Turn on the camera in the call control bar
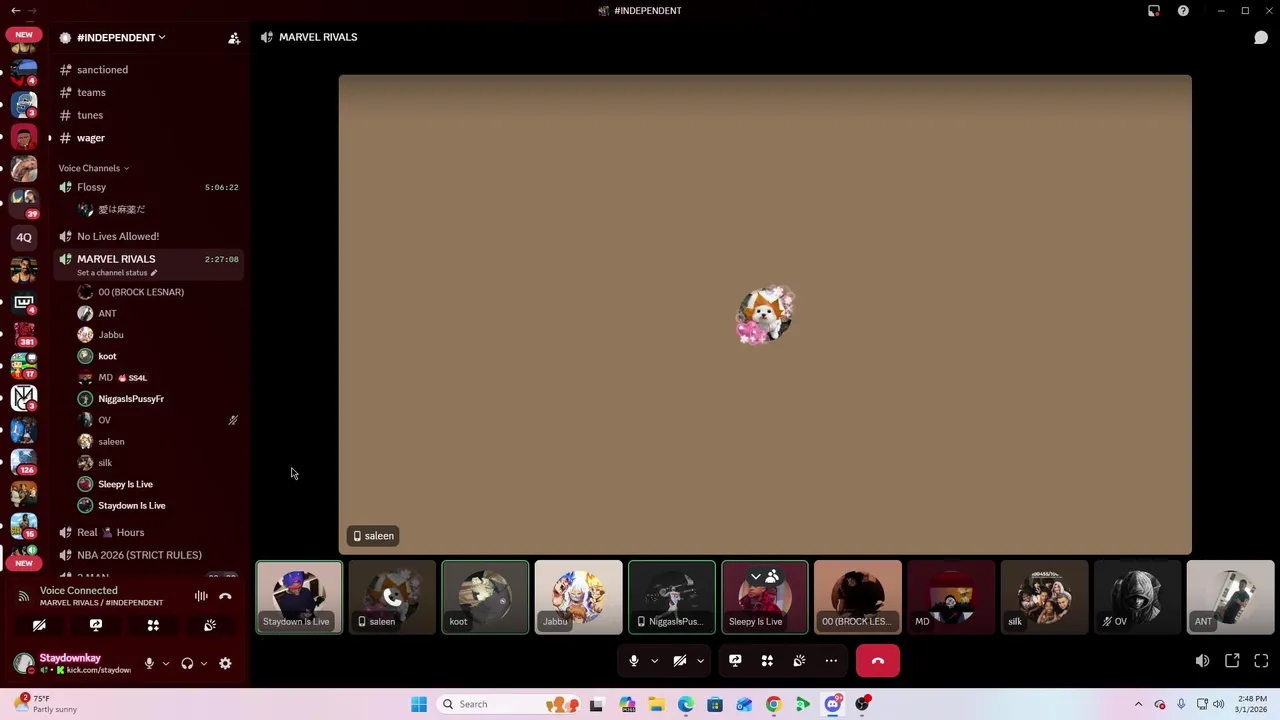This screenshot has width=1280, height=720. point(679,661)
